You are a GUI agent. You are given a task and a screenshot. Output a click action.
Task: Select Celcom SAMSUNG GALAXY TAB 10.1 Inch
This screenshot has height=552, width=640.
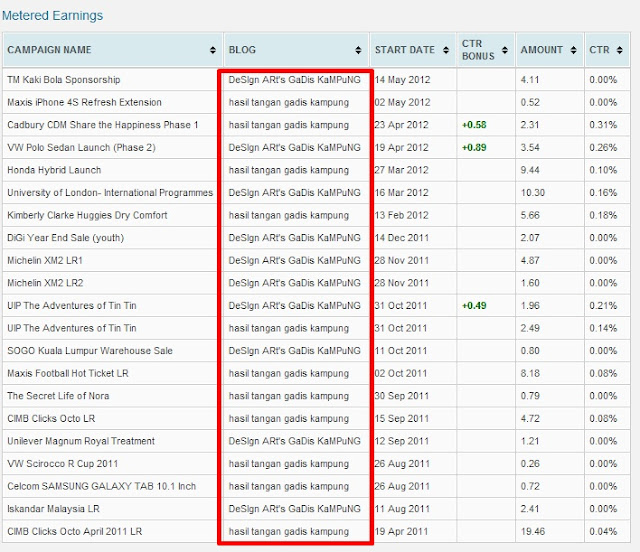click(x=102, y=486)
